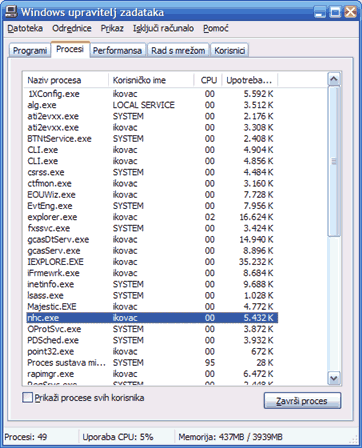Select the inetinfo.exe process
This screenshot has height=448, width=362.
pos(151,284)
